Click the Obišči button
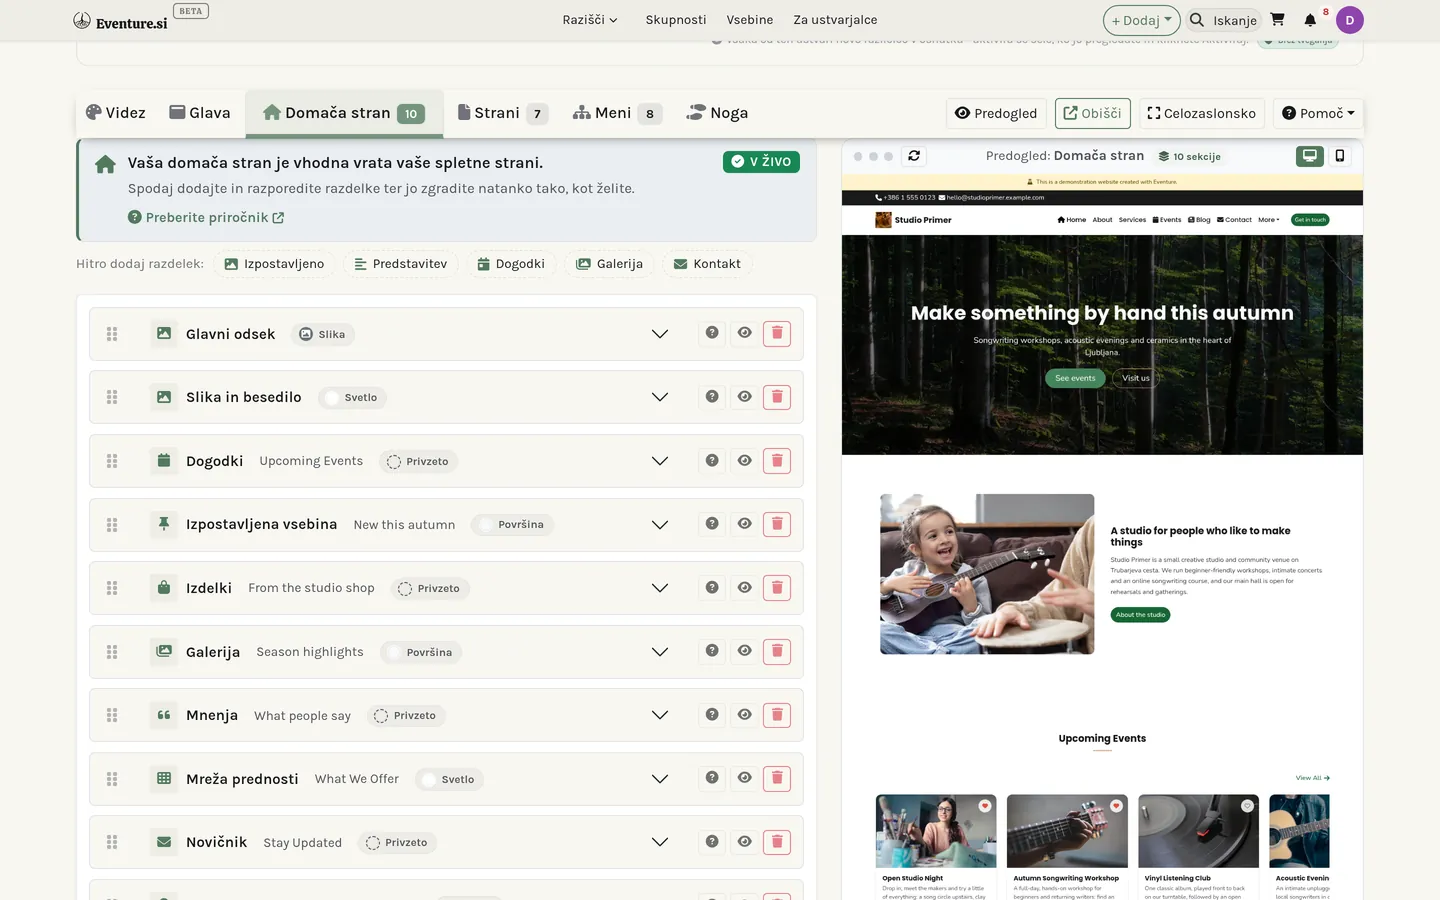 coord(1092,113)
